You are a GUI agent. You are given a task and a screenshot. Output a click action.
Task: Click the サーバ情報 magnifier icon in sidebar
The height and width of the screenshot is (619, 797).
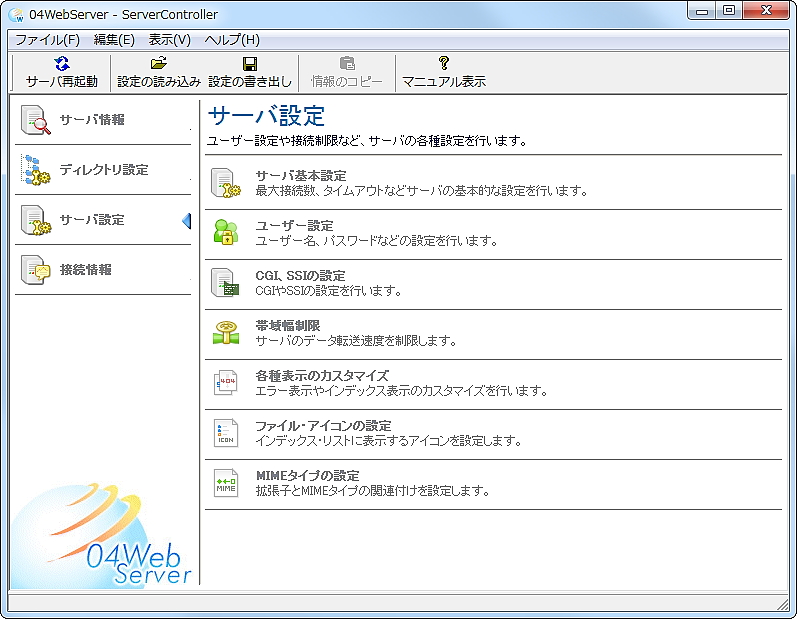[x=36, y=120]
